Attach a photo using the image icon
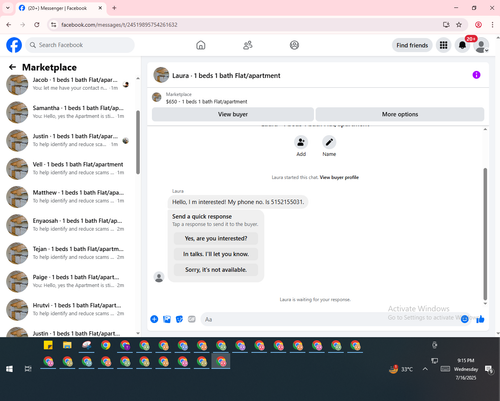Viewport: 500px width, 401px height. (167, 319)
